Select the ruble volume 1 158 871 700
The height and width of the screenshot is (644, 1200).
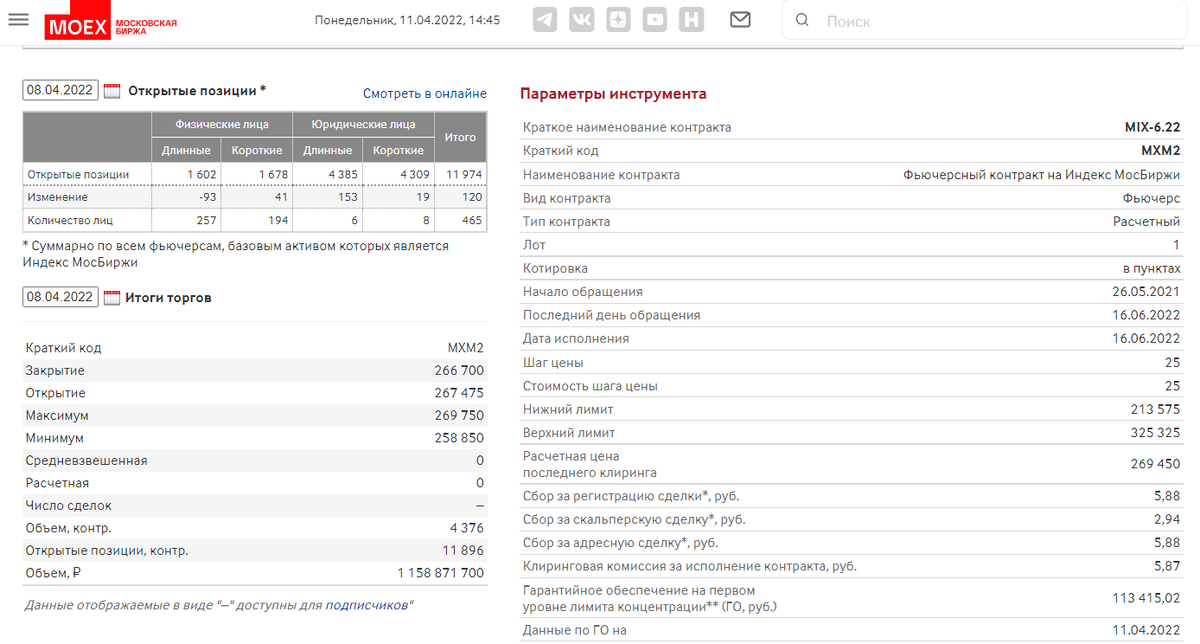[x=441, y=573]
